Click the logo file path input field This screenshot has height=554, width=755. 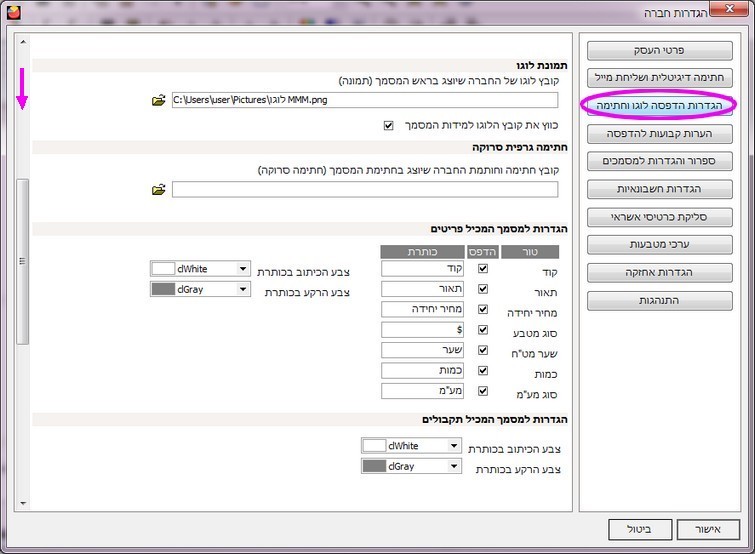pos(364,100)
